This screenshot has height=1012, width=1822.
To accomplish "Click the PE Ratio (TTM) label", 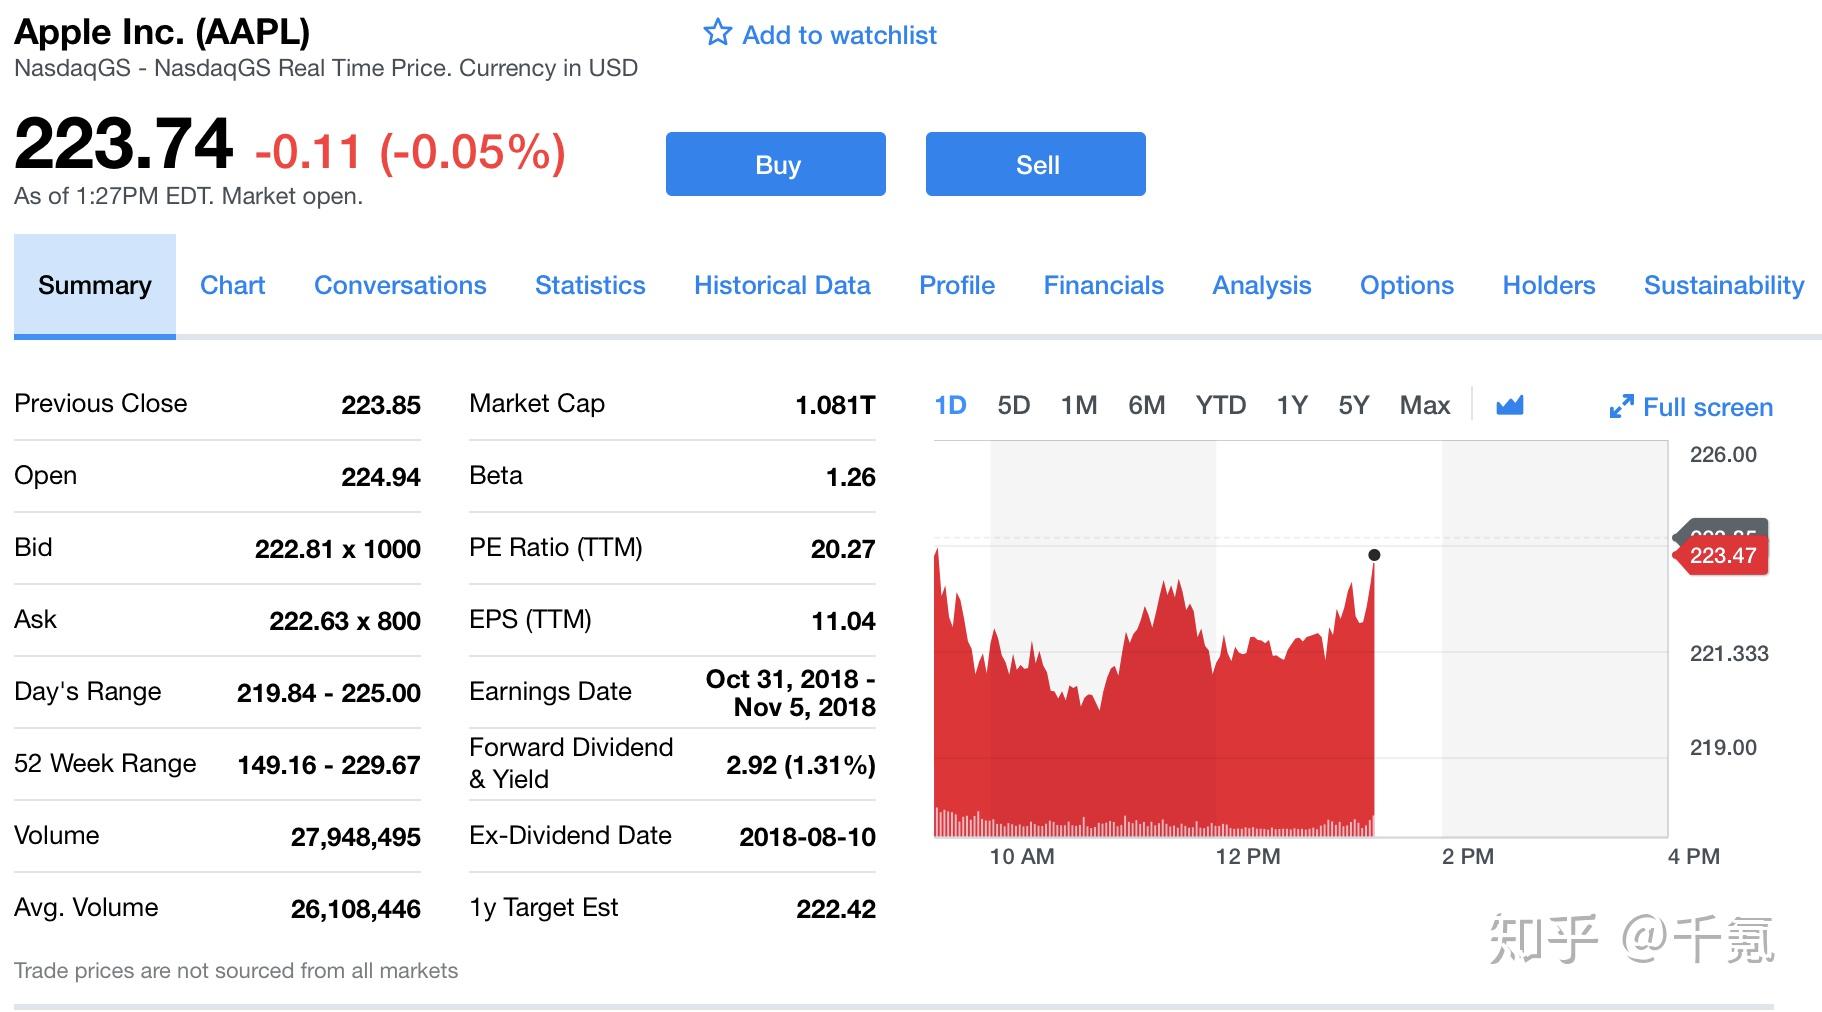I will 556,548.
